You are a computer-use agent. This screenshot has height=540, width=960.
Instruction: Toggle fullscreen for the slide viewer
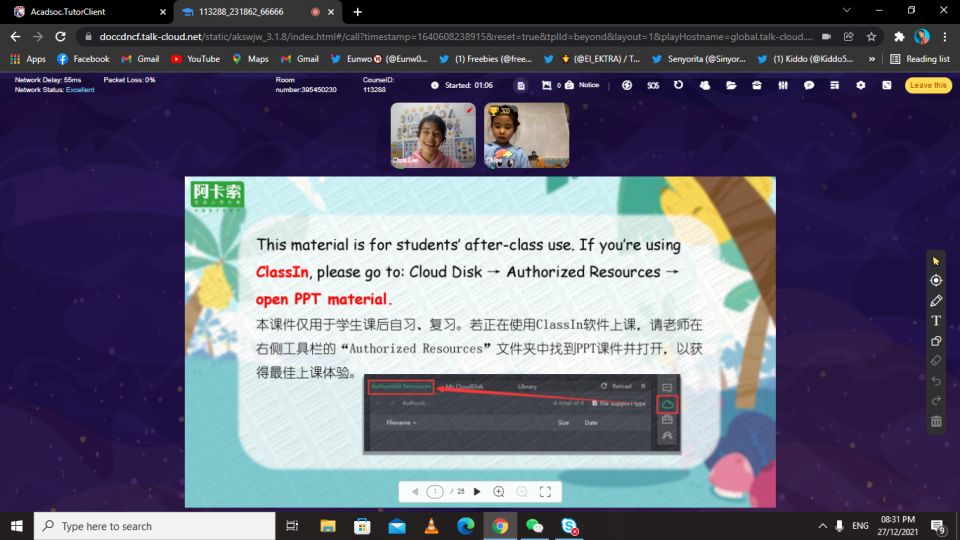546,492
